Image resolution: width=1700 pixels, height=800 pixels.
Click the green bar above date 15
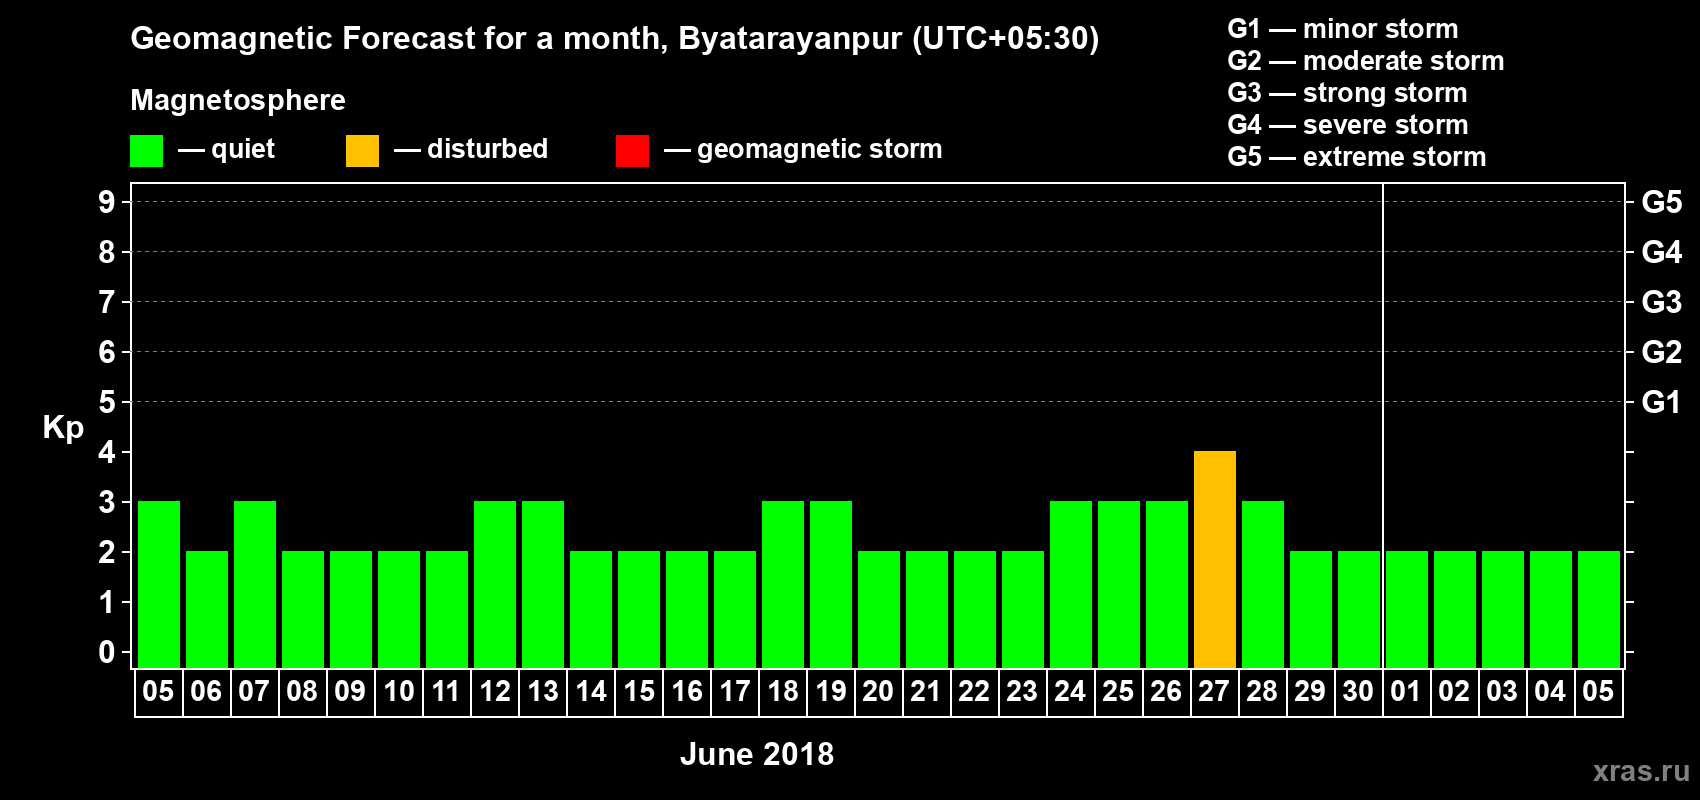pyautogui.click(x=639, y=609)
